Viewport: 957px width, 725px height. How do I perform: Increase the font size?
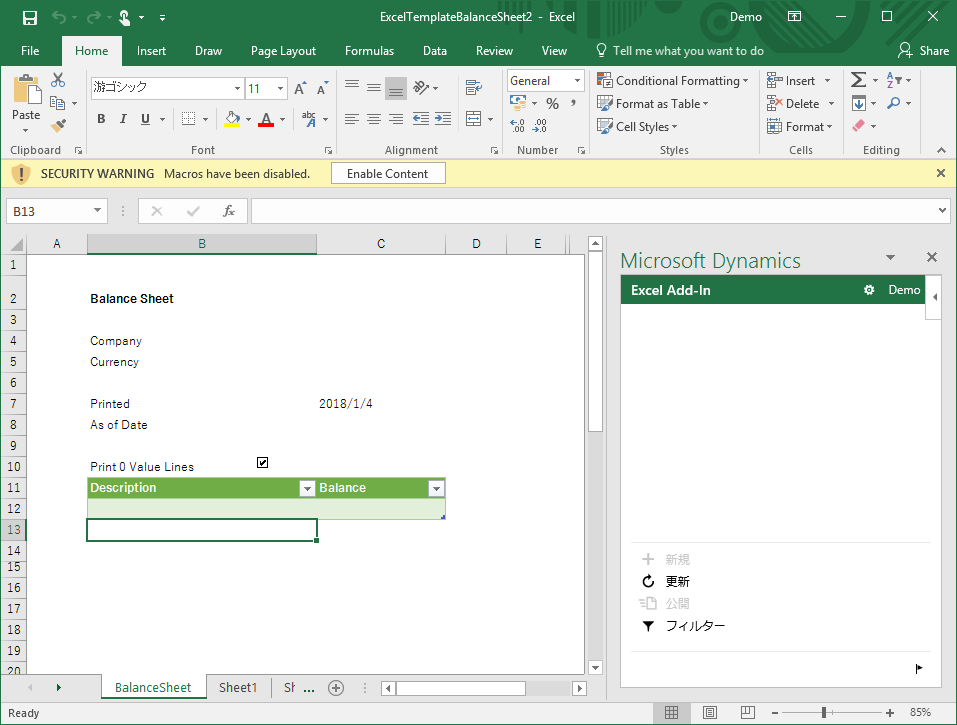(x=300, y=88)
